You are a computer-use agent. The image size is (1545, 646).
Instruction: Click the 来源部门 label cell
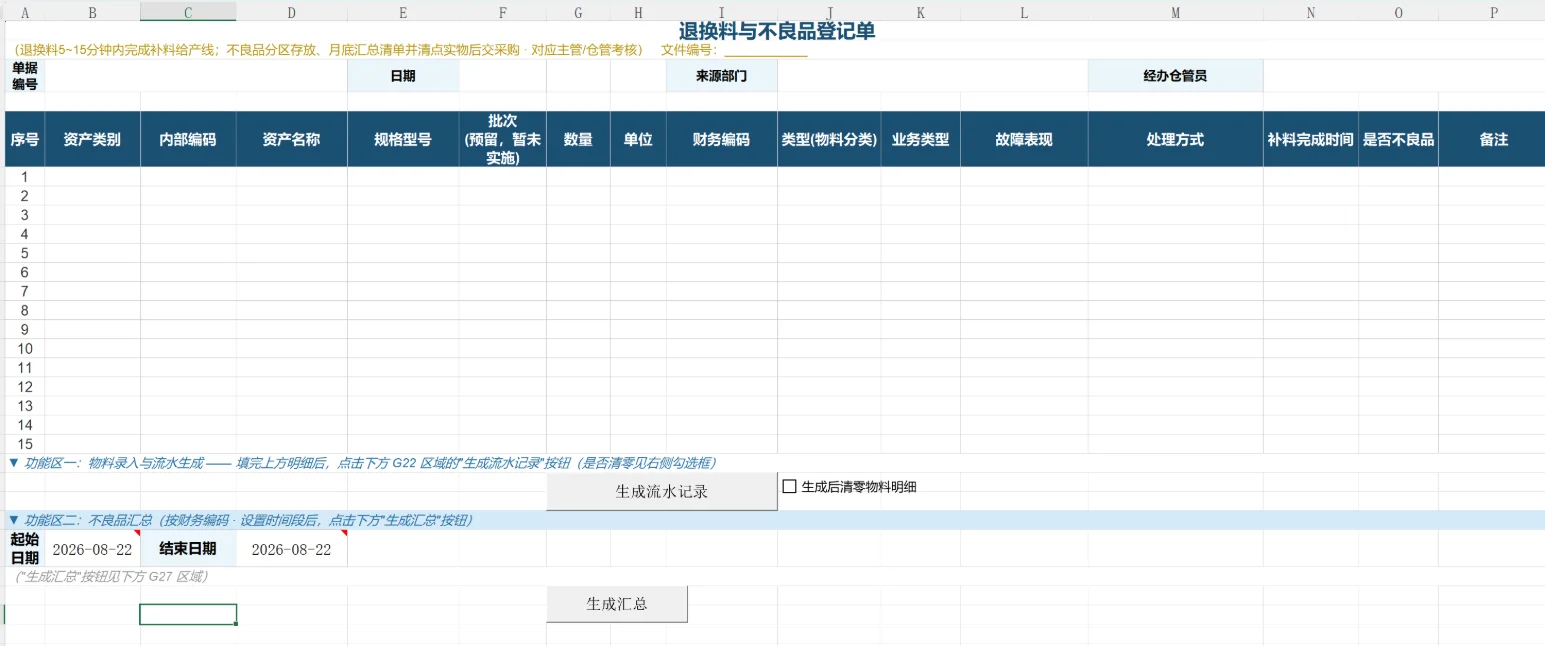click(721, 76)
